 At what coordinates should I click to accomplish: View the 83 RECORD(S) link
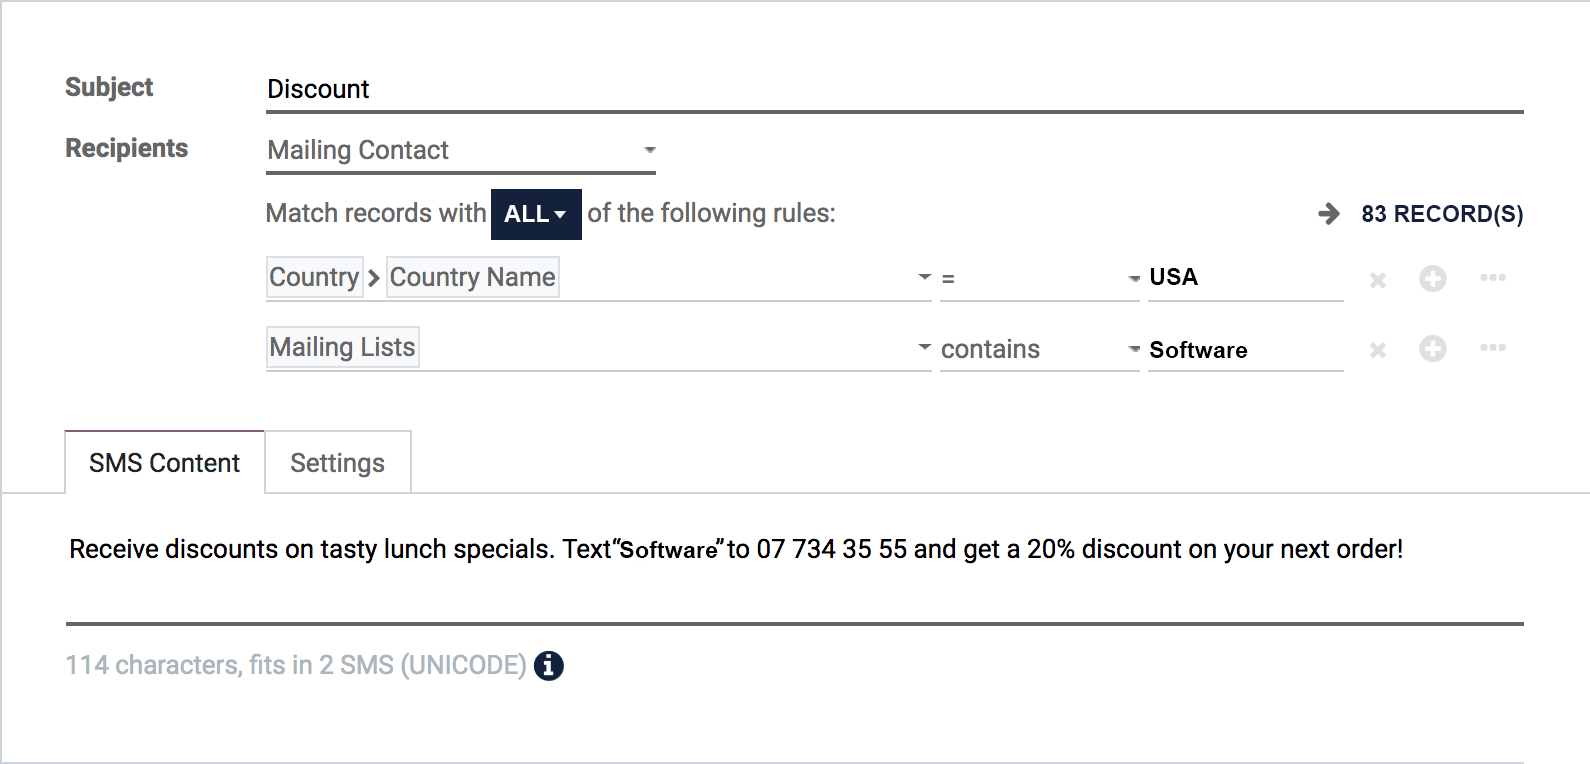1442,214
